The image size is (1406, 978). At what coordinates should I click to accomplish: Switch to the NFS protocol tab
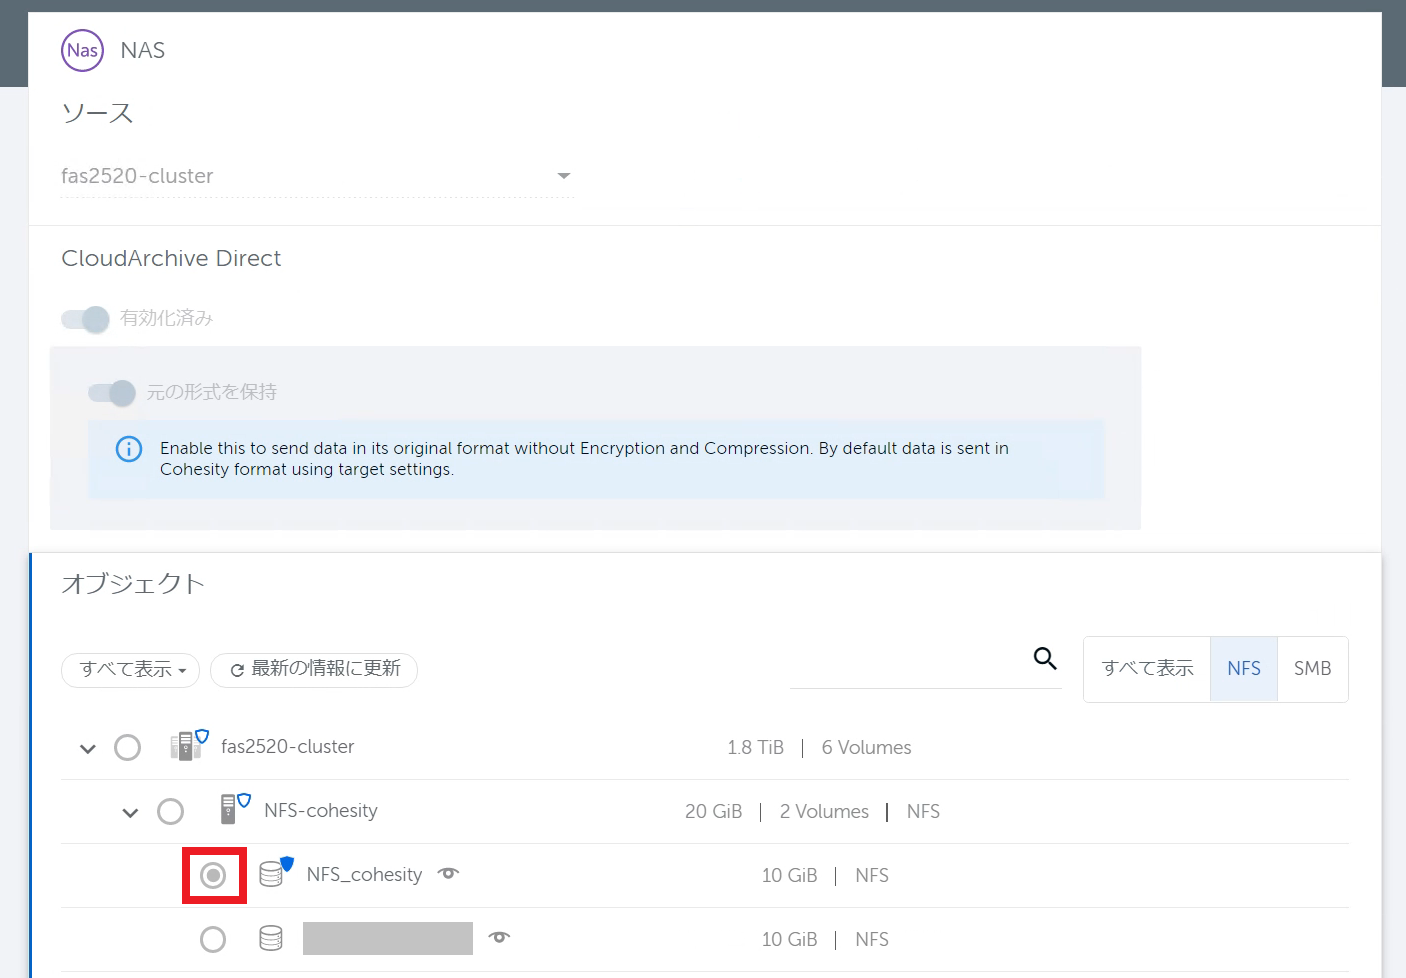1244,669
